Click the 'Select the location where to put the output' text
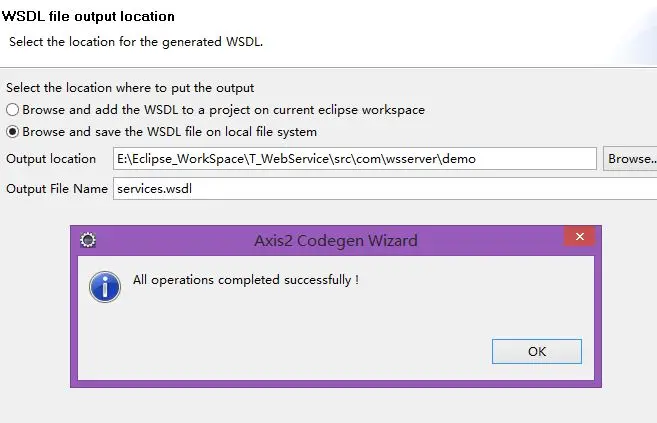Image resolution: width=657 pixels, height=423 pixels. point(130,88)
